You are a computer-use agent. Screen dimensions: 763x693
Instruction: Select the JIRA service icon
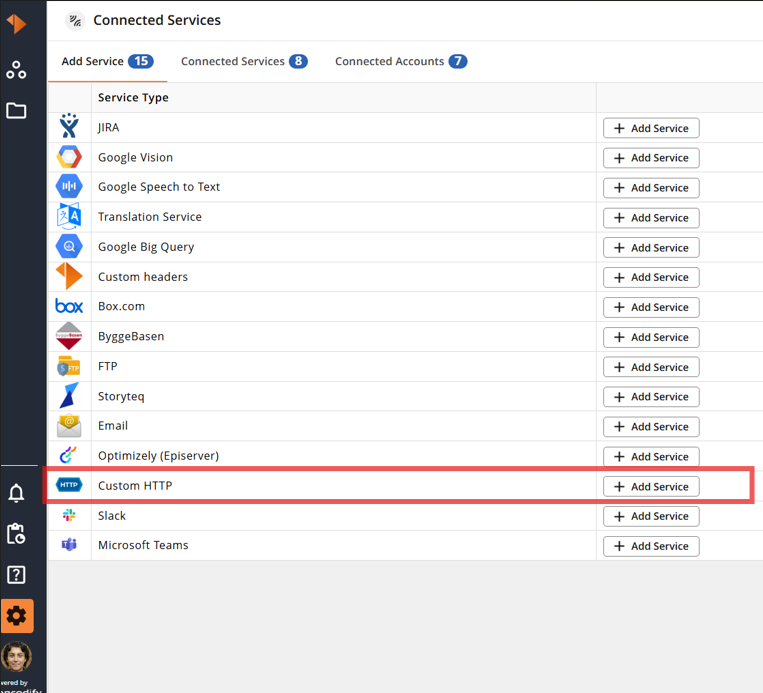click(x=69, y=126)
